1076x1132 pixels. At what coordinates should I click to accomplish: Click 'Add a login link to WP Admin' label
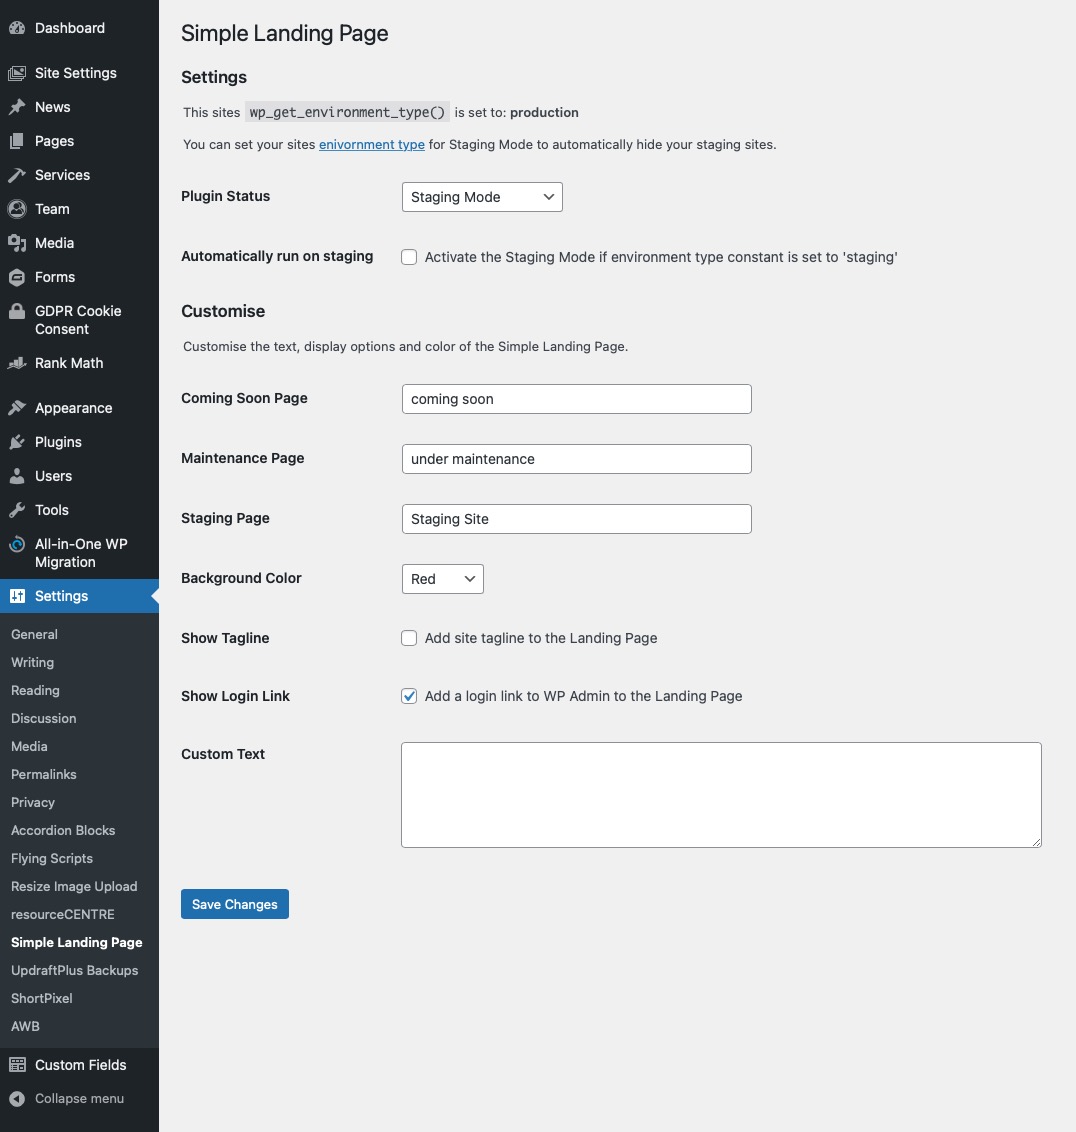(583, 696)
